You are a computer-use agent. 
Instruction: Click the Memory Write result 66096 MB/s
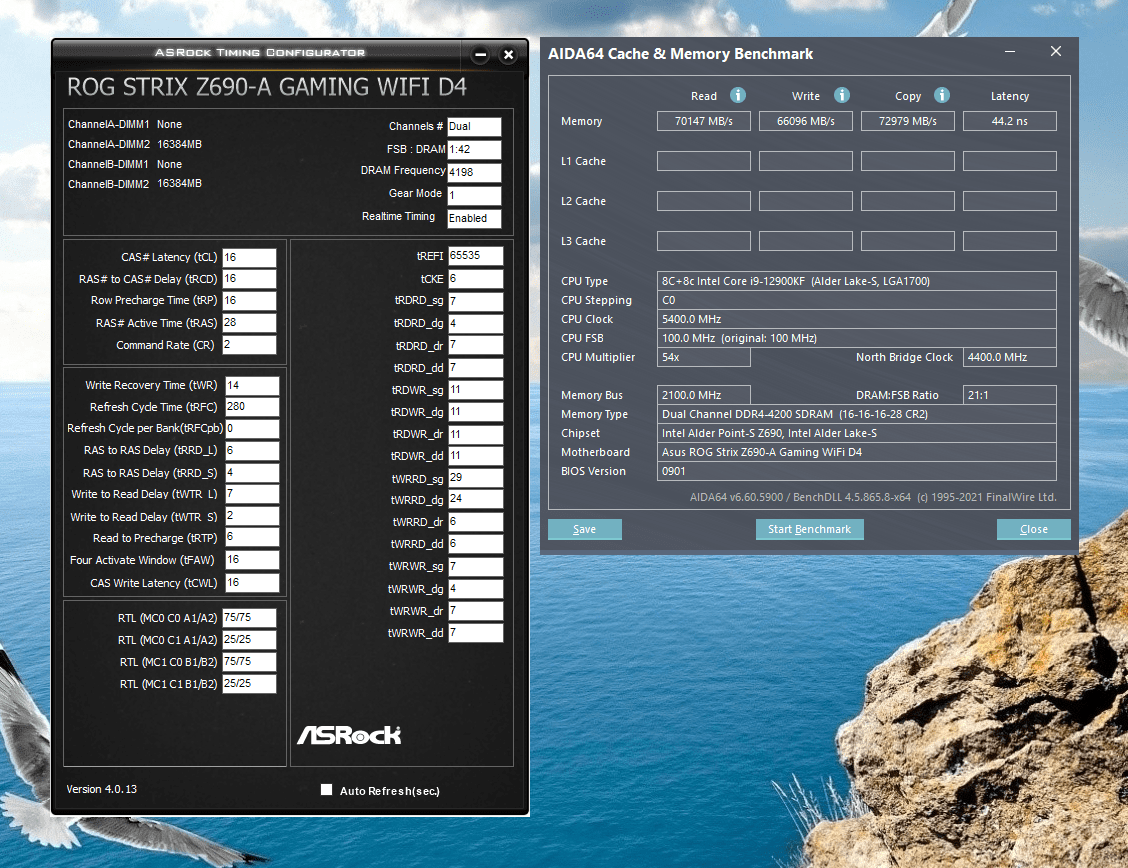tap(806, 121)
